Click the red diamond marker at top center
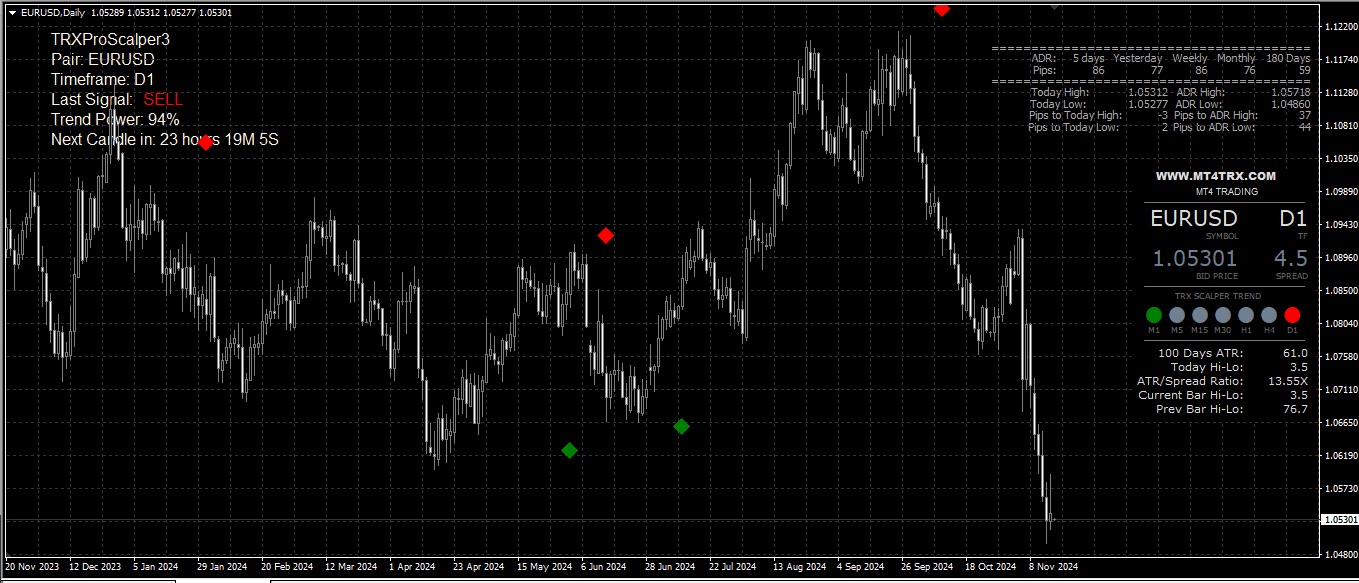Screen dimensions: 1359x583 tap(941, 9)
